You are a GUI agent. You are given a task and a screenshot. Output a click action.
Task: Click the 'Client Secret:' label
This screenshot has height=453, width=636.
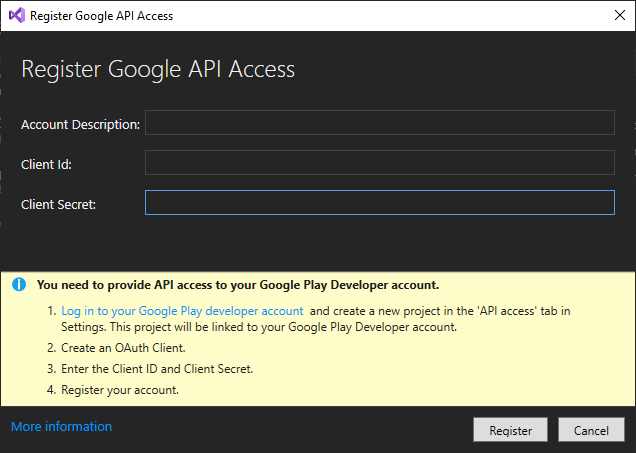58,204
